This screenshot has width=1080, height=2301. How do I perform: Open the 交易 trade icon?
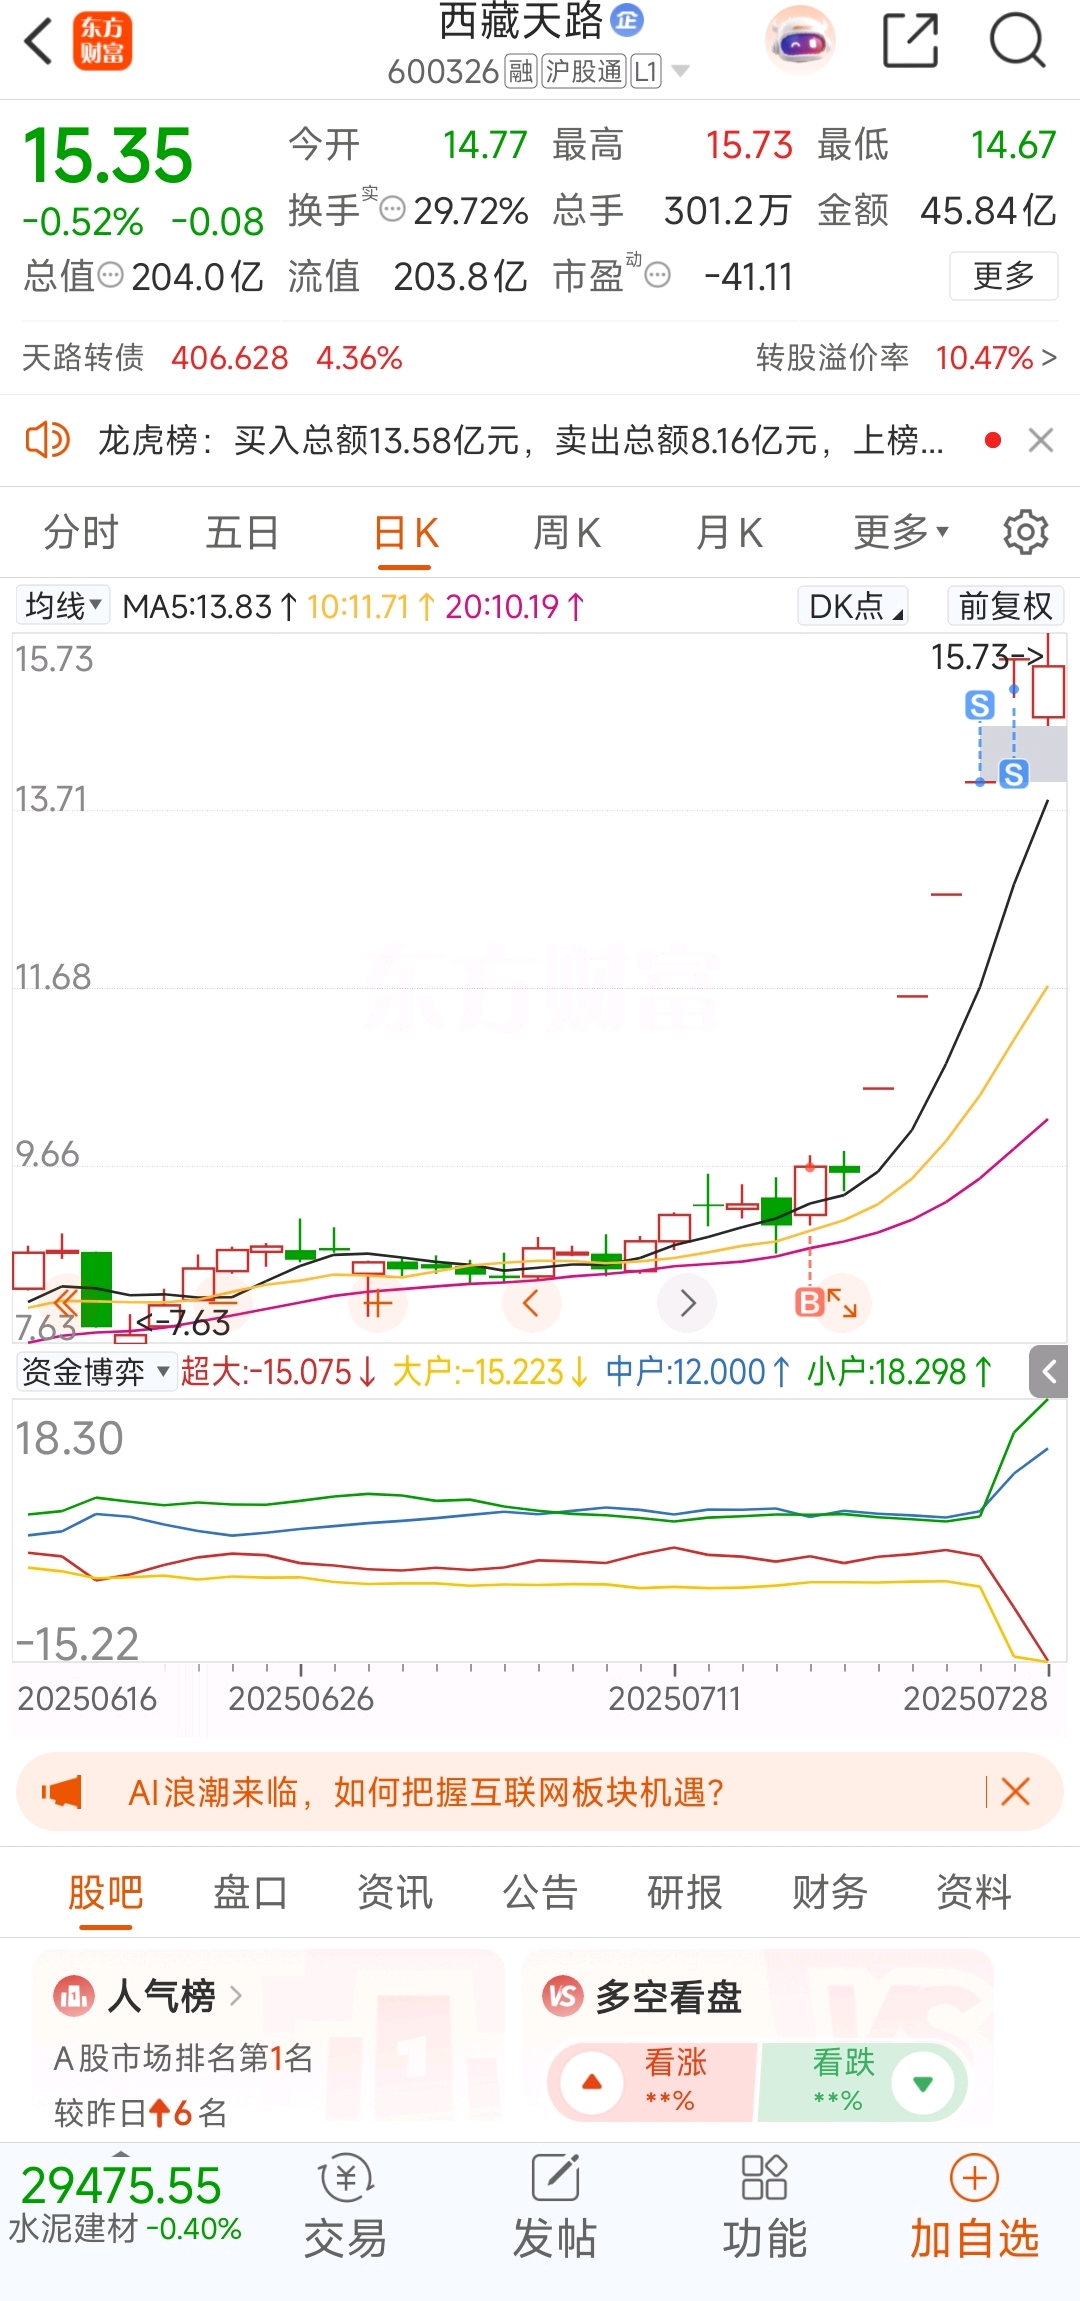pos(345,2208)
